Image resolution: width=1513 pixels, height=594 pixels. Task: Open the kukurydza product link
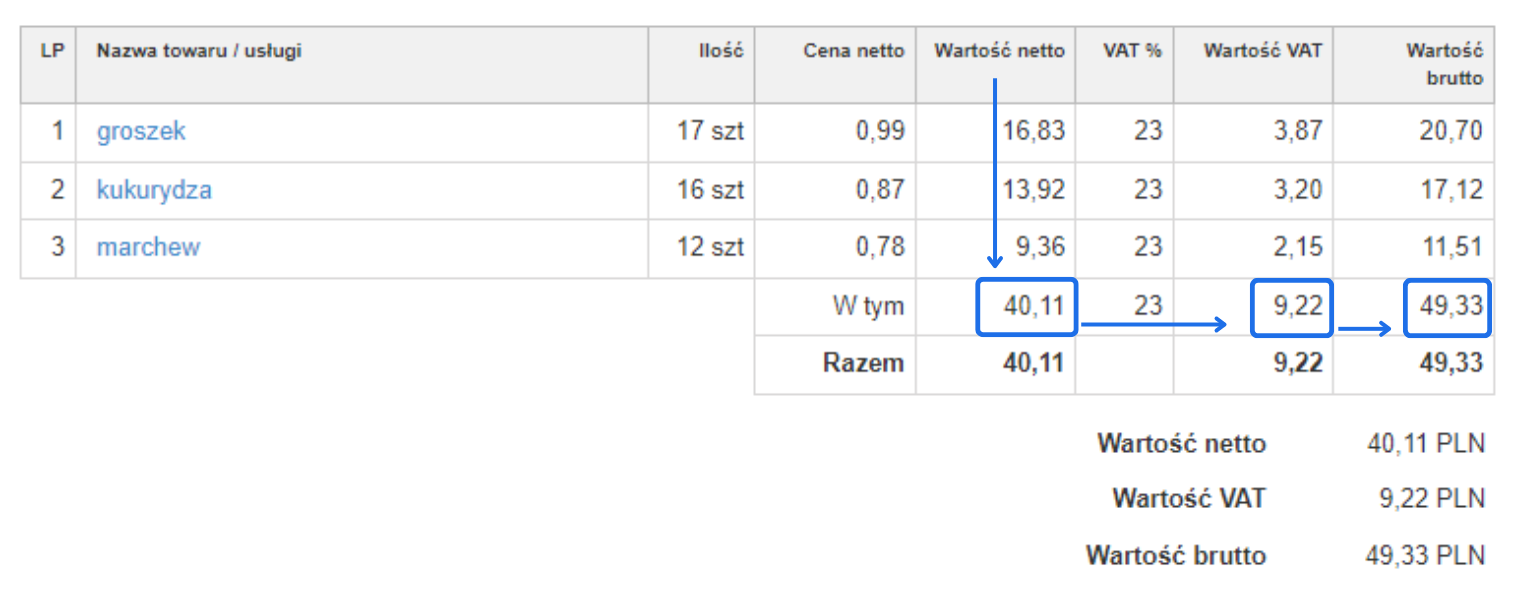(x=154, y=190)
